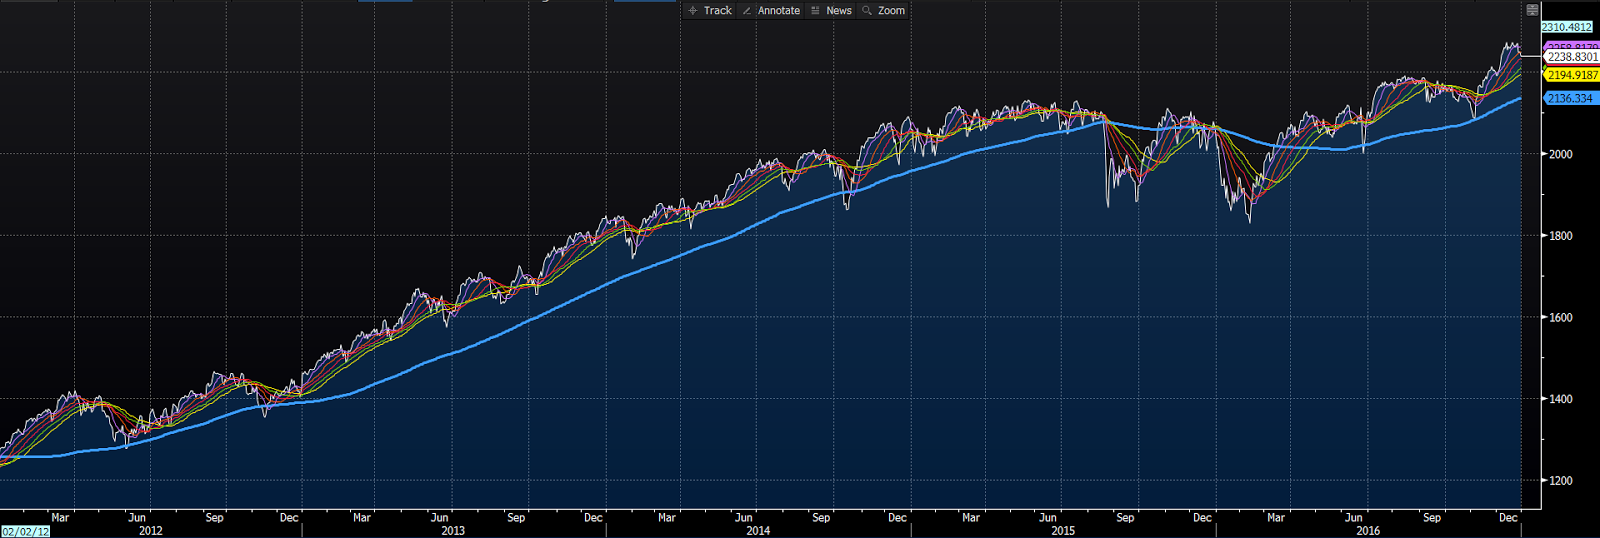The width and height of the screenshot is (1600, 538).
Task: Click the 1800 y-axis label
Action: pos(1561,236)
